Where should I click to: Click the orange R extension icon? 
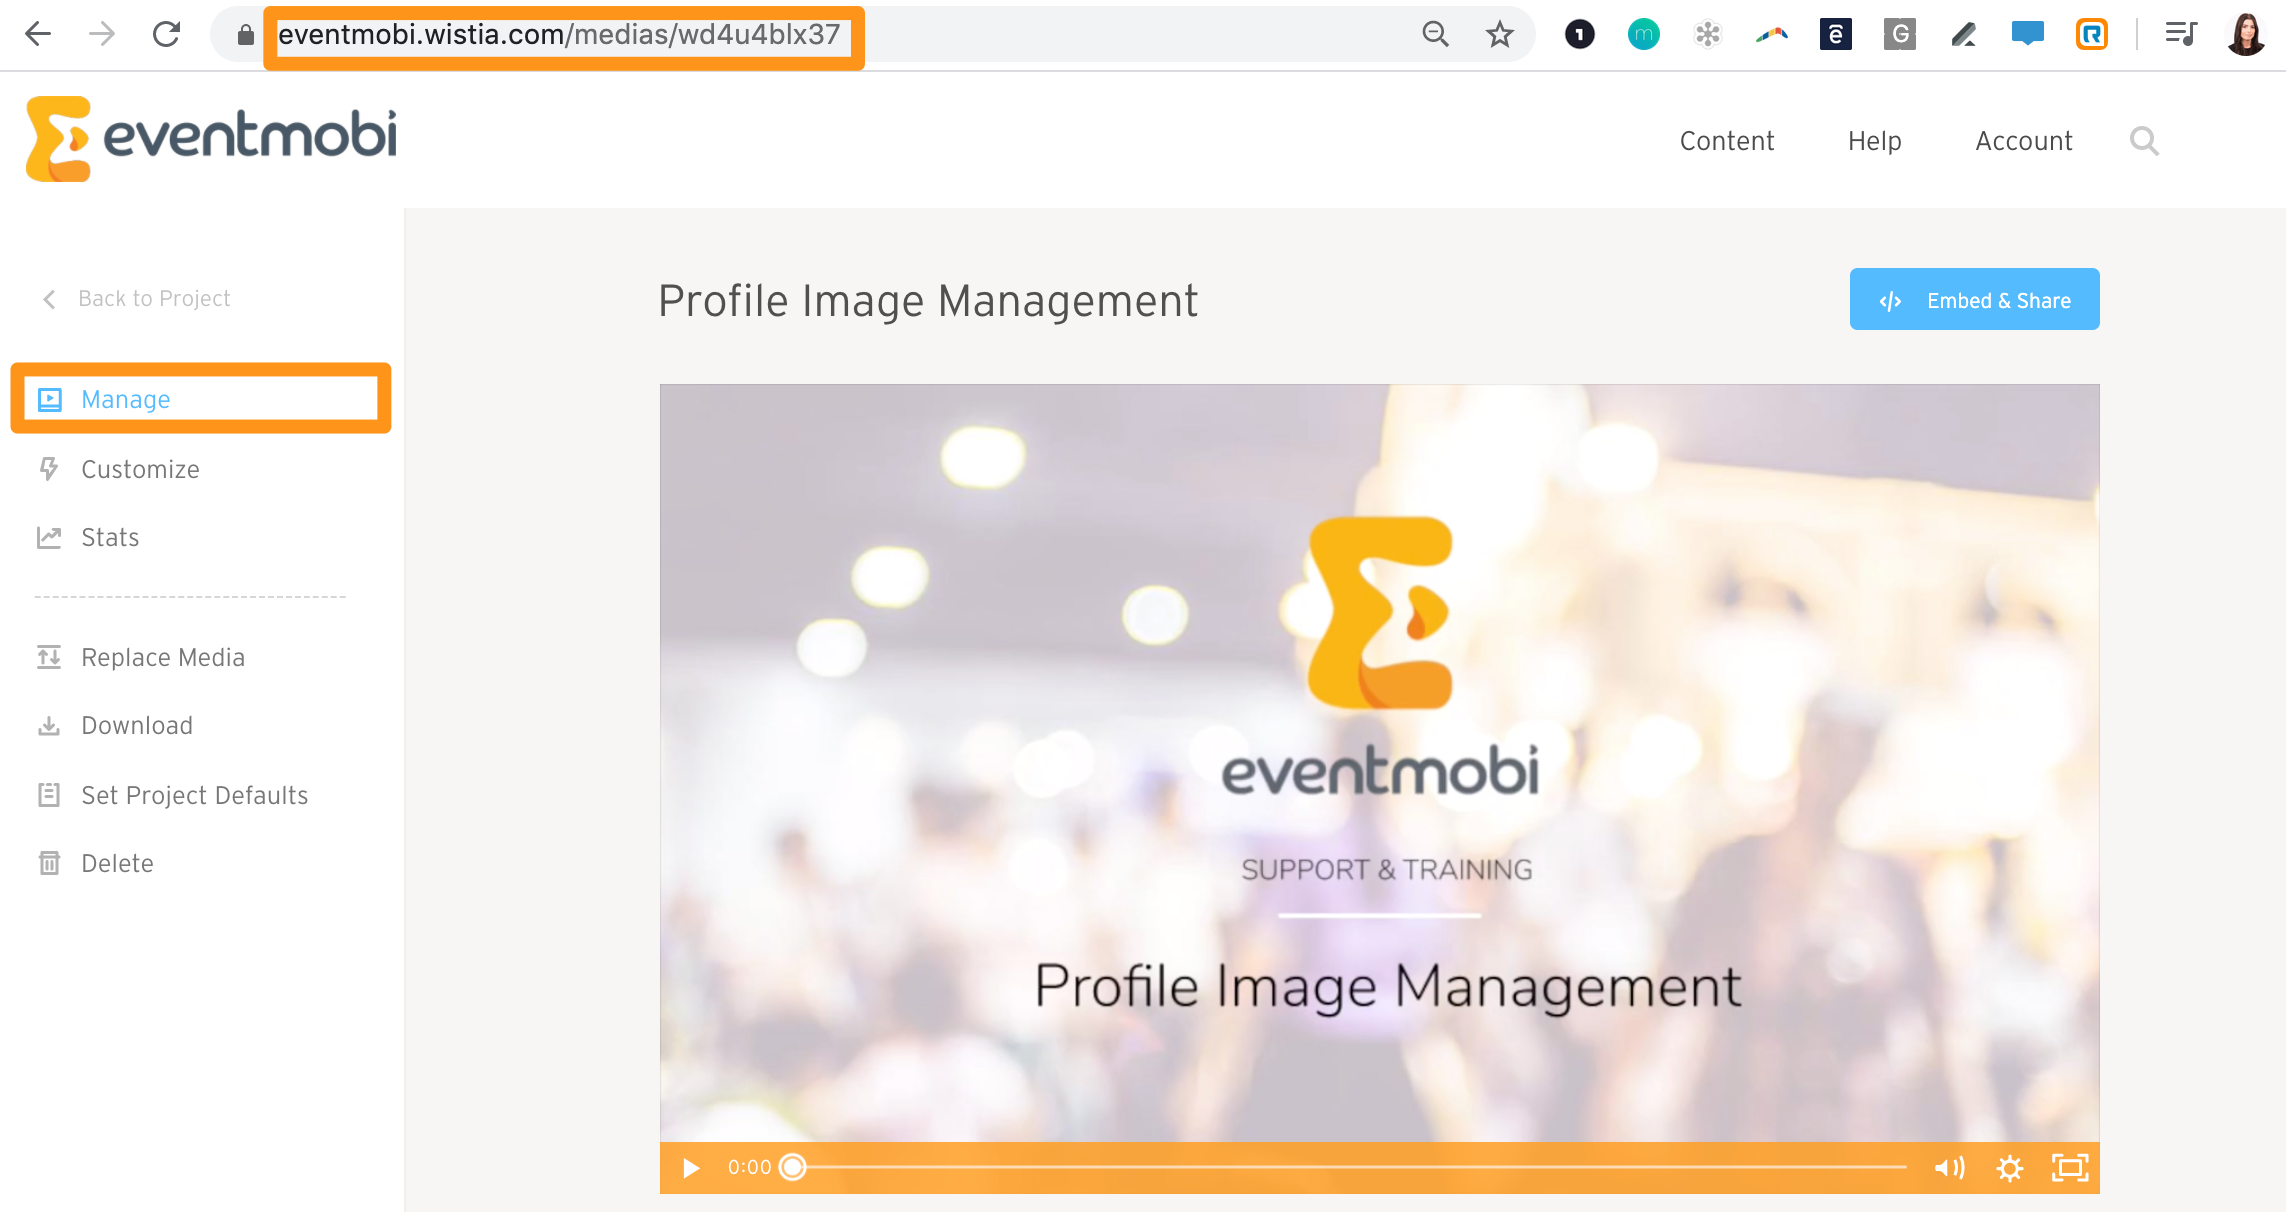[2091, 35]
